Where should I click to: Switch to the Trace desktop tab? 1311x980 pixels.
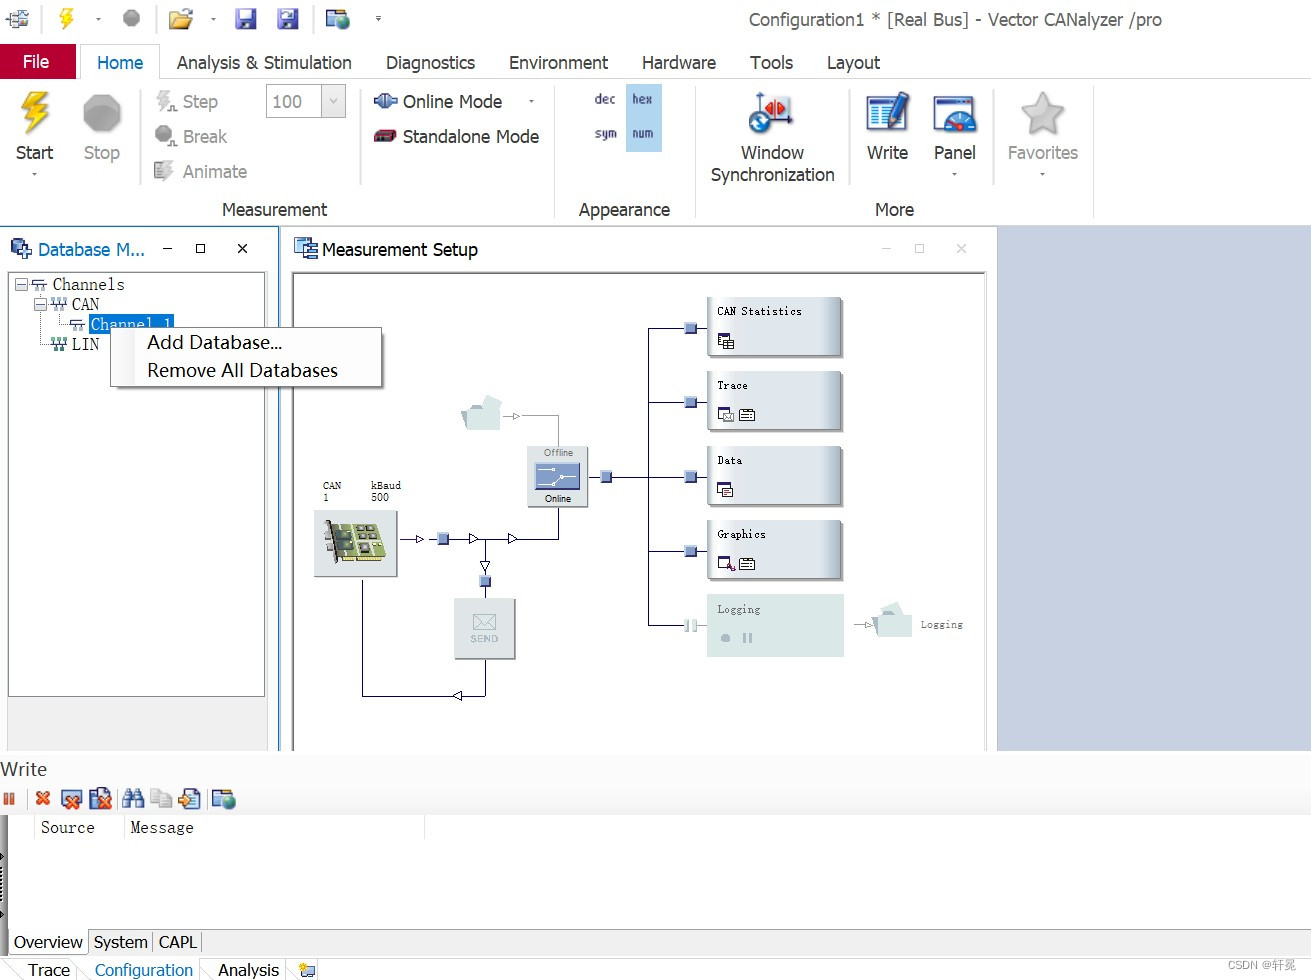pos(49,969)
